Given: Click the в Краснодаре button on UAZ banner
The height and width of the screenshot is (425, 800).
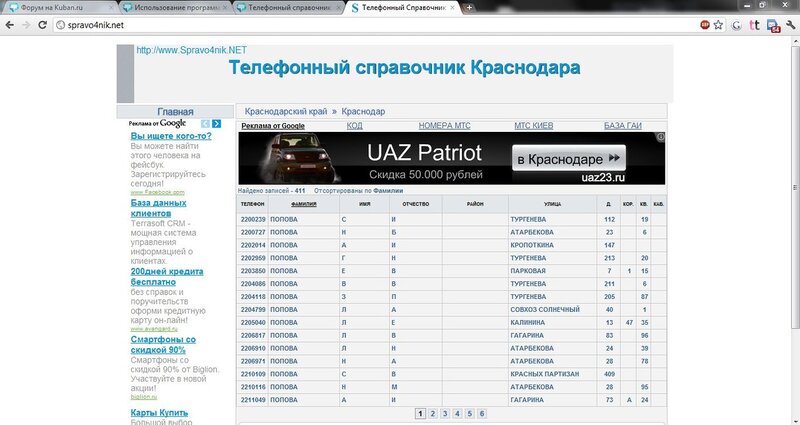Looking at the screenshot, I should [x=570, y=159].
